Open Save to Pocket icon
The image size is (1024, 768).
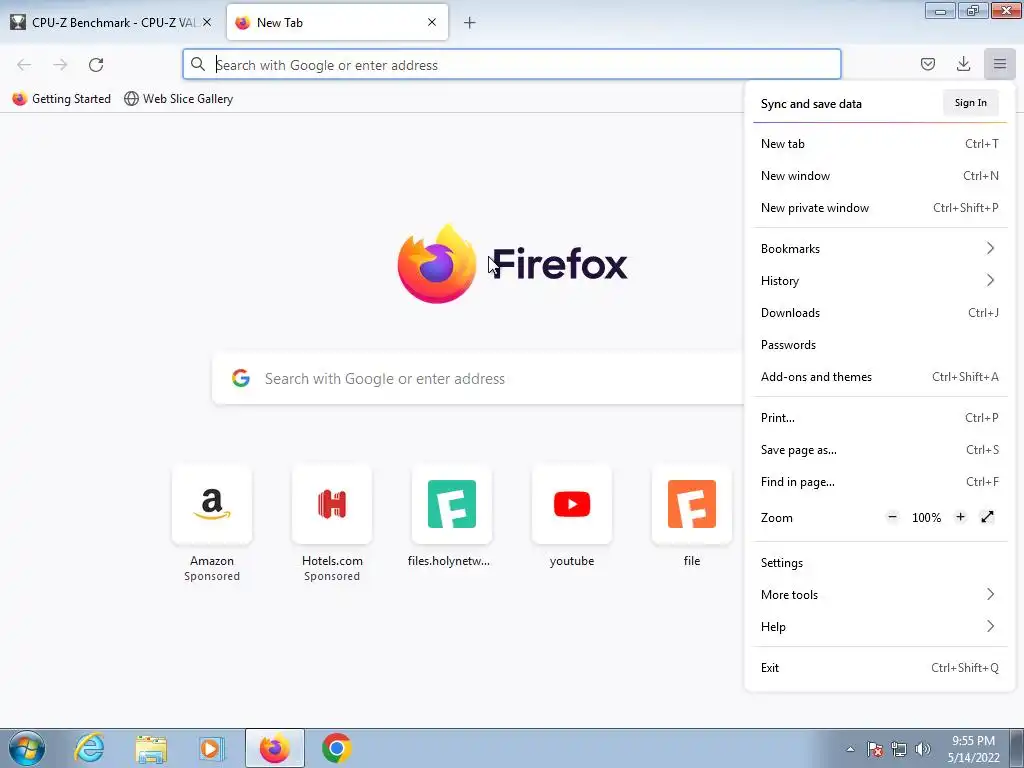927,64
